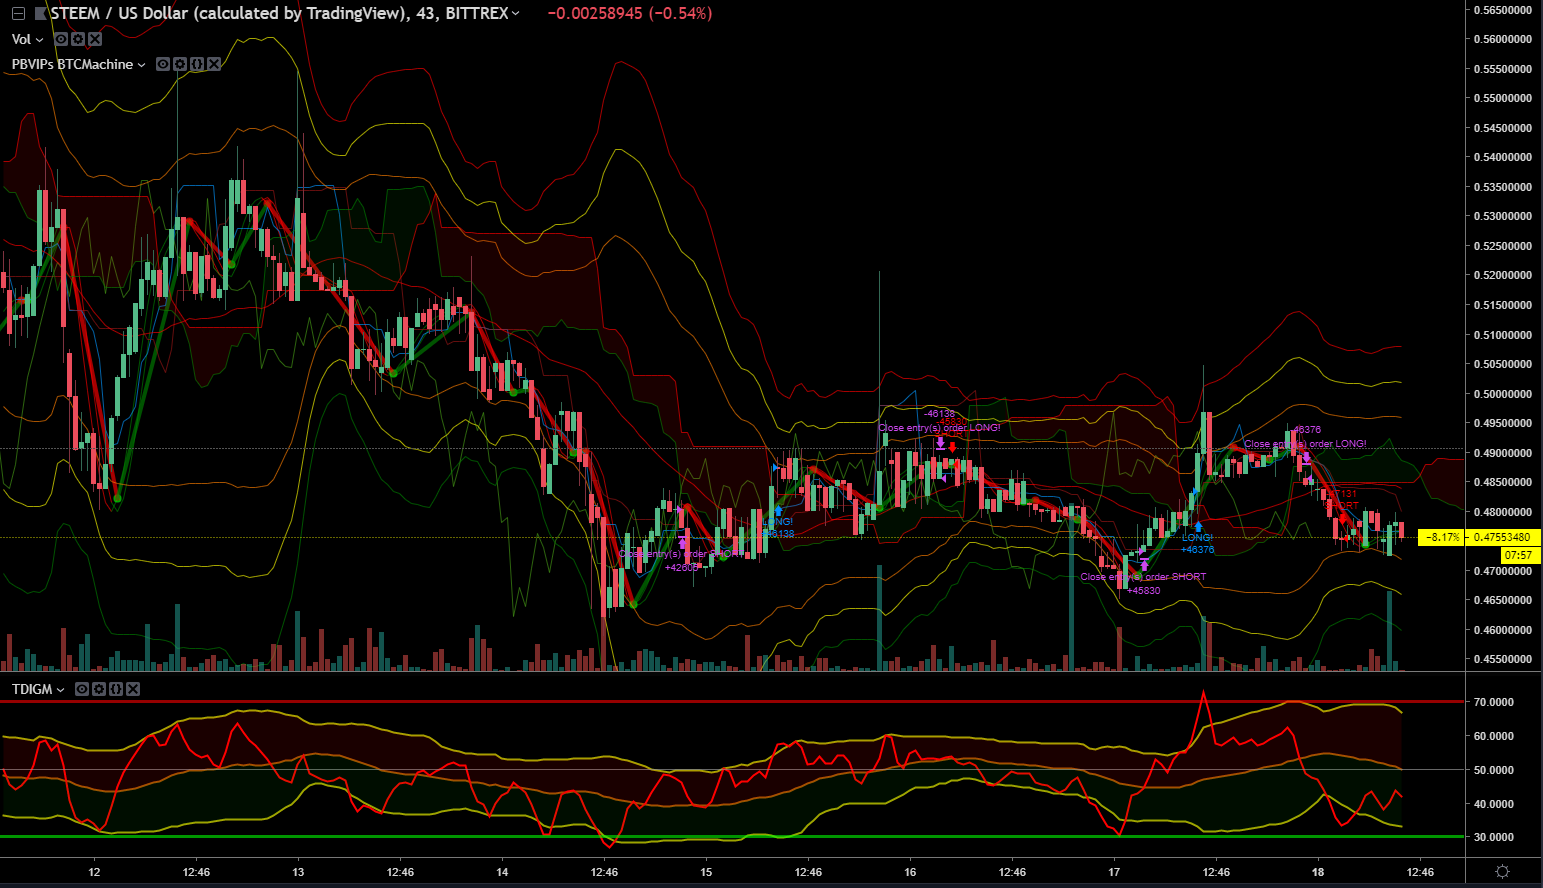The width and height of the screenshot is (1543, 888).
Task: Click the date label 12 on time axis
Action: pyautogui.click(x=94, y=872)
